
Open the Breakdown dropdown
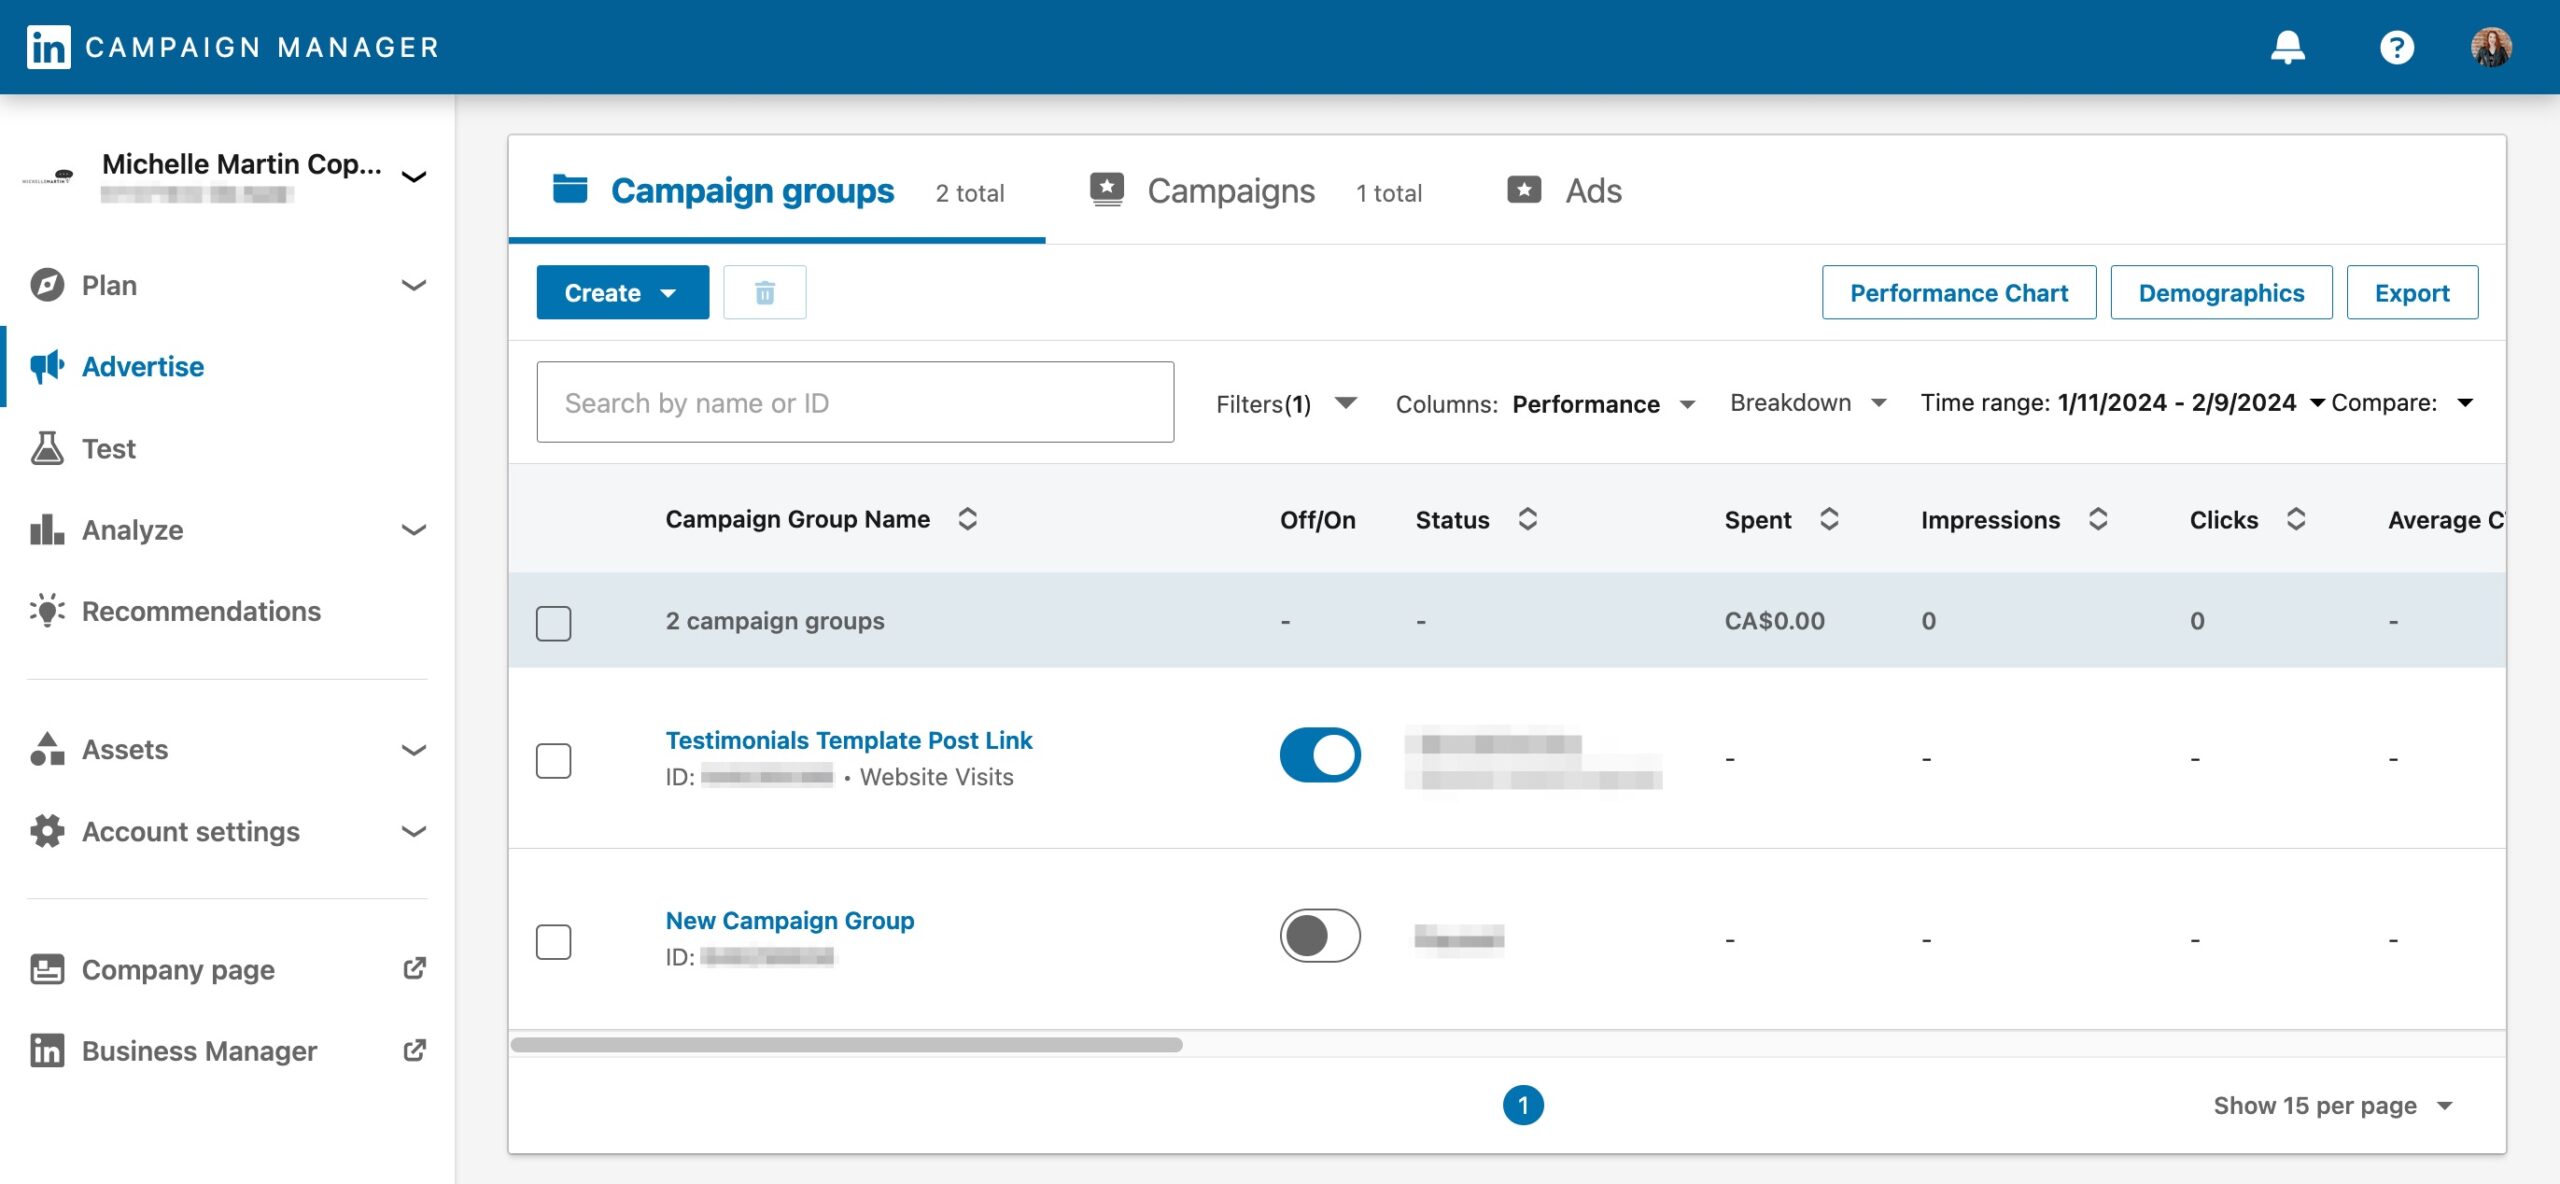pos(1808,402)
